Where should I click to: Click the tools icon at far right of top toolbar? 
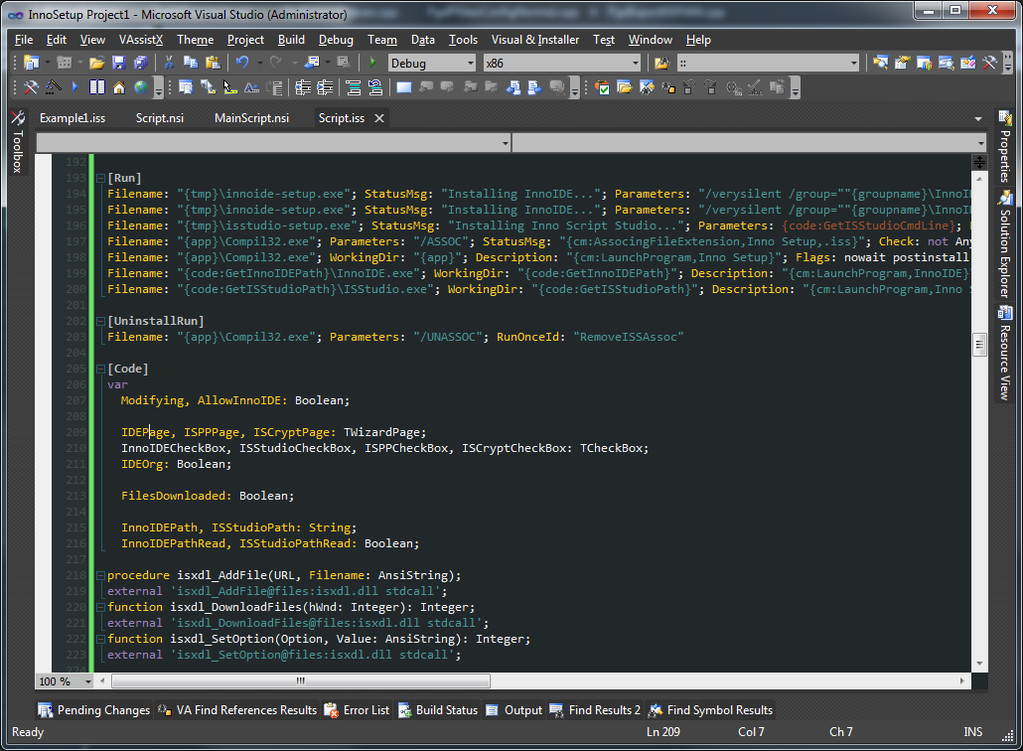[989, 63]
